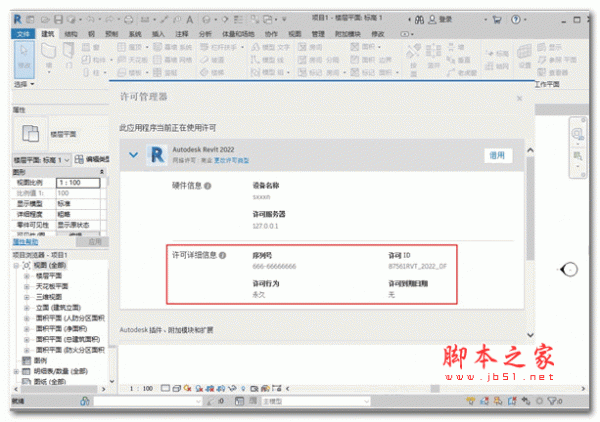Click the license dialog vertical scrollbar
Image resolution: width=600 pixels, height=422 pixels.
530,207
